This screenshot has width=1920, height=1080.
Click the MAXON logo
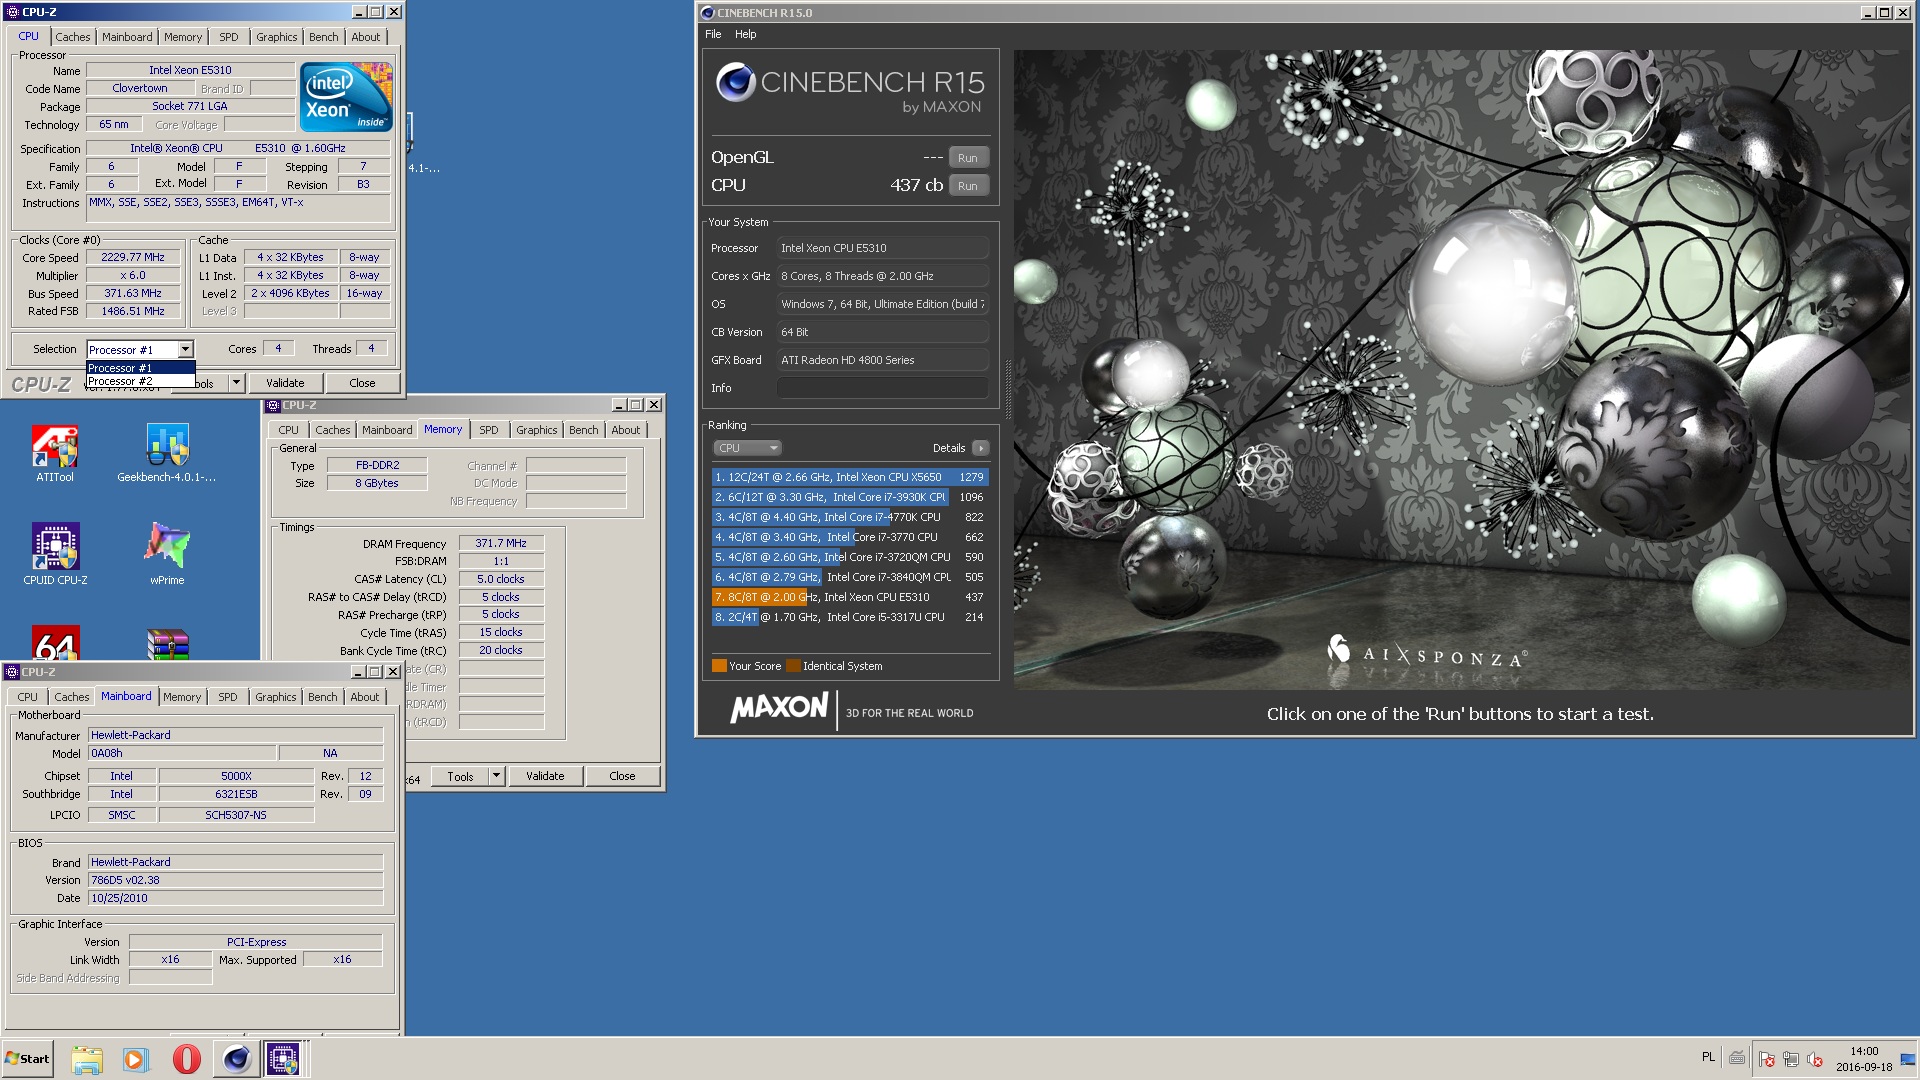pos(779,709)
